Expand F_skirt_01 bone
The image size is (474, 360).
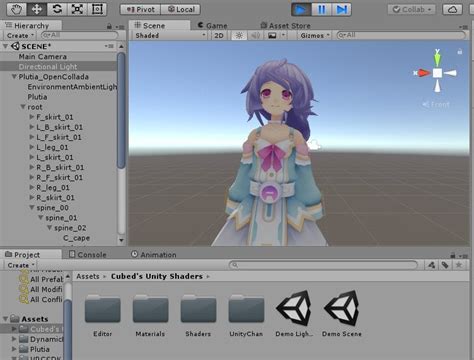point(32,117)
